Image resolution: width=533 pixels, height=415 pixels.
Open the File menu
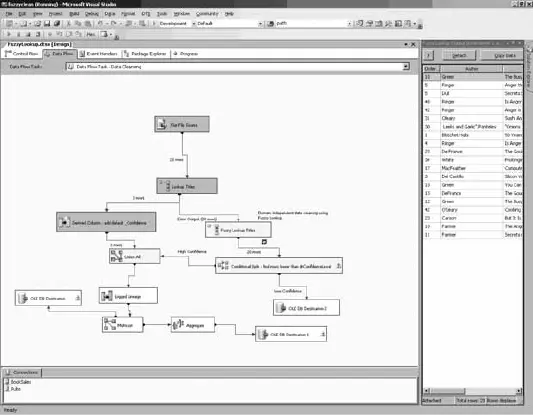[x=9, y=14]
